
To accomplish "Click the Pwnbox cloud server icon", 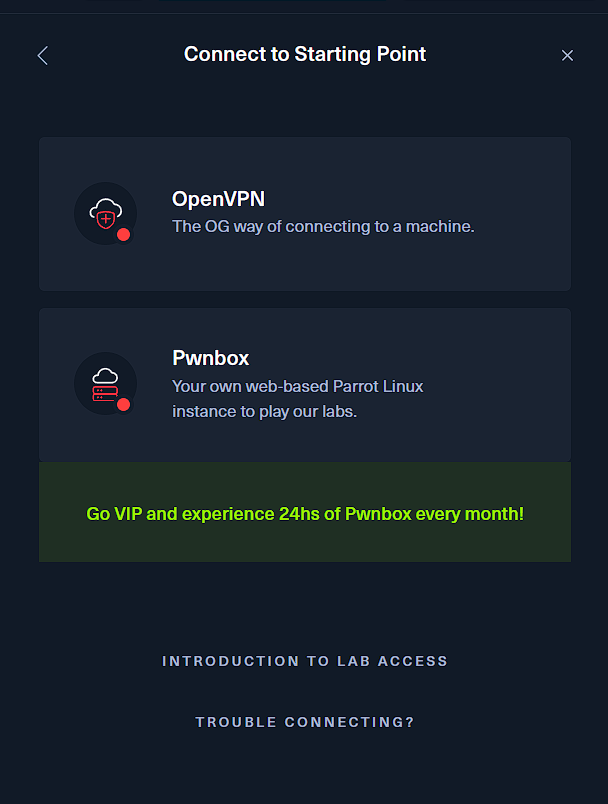I will 104,381.
